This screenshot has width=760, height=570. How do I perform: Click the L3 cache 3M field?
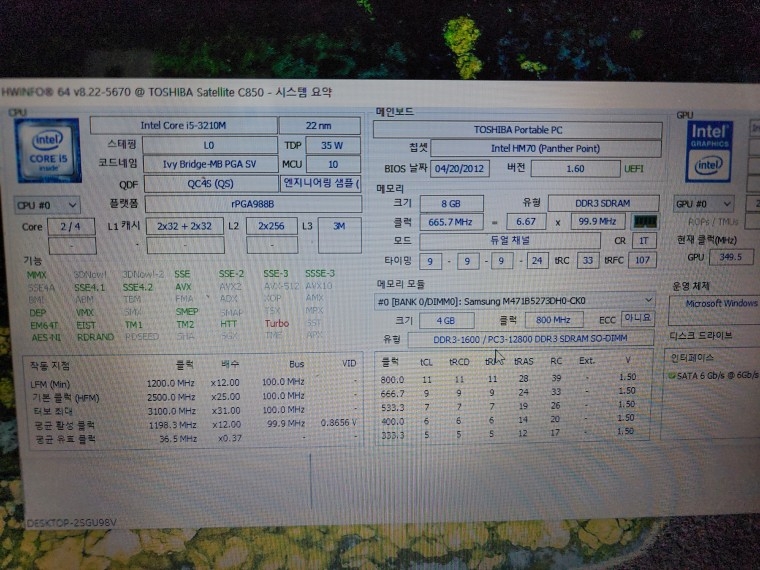point(339,235)
